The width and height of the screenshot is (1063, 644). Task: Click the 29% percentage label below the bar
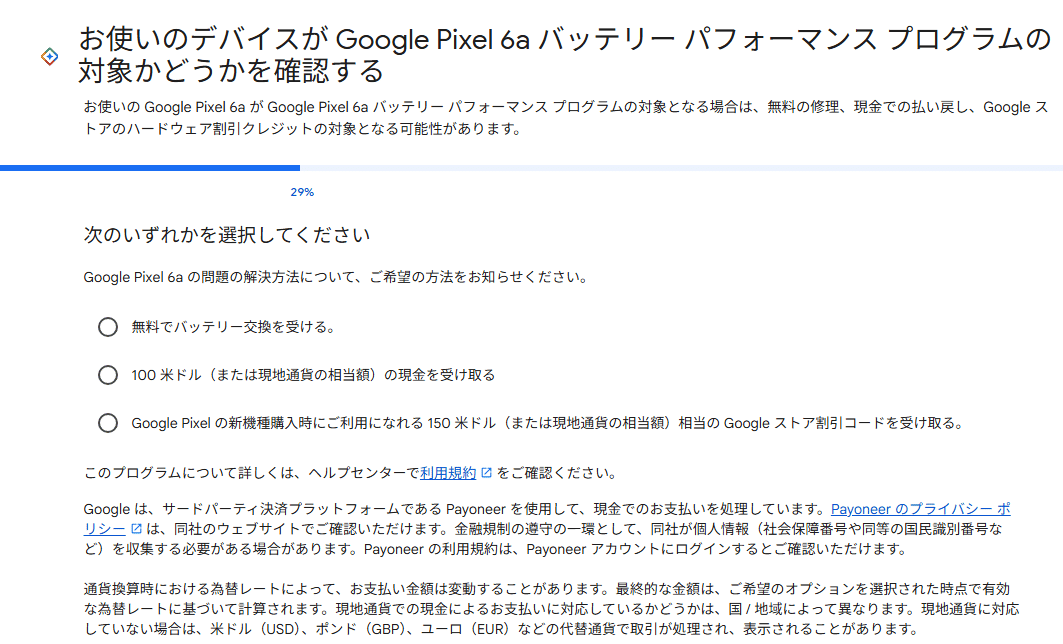(301, 190)
